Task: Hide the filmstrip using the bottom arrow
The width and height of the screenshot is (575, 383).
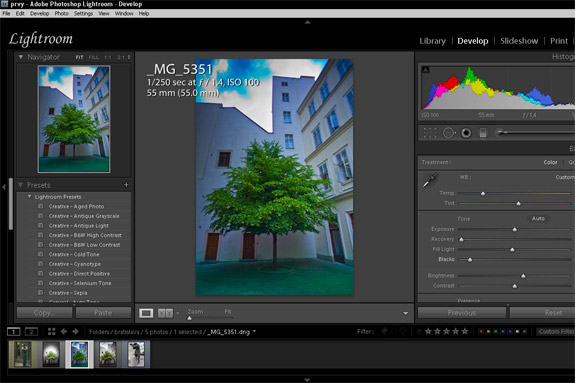Action: 307,380
